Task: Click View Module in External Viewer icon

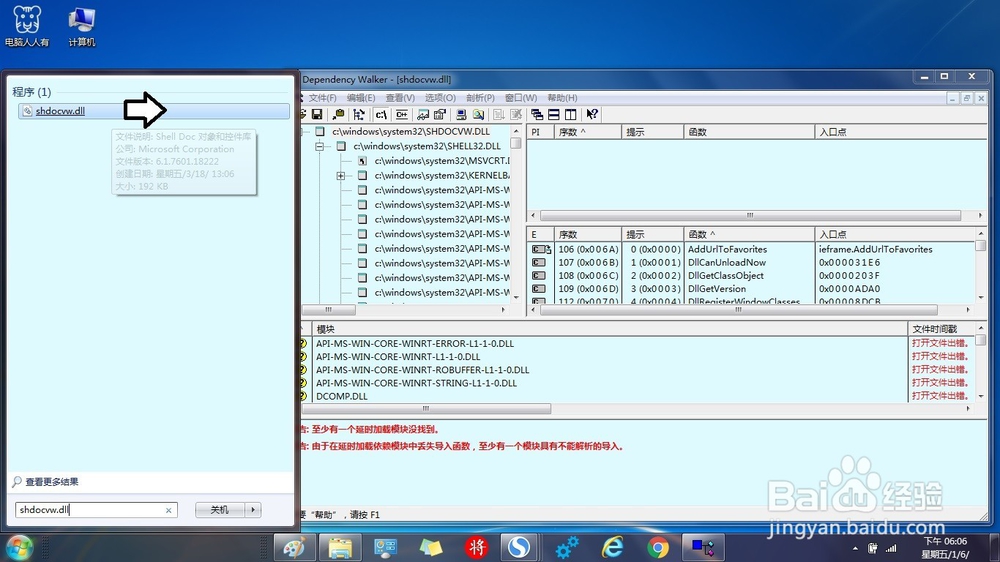Action: pyautogui.click(x=423, y=114)
